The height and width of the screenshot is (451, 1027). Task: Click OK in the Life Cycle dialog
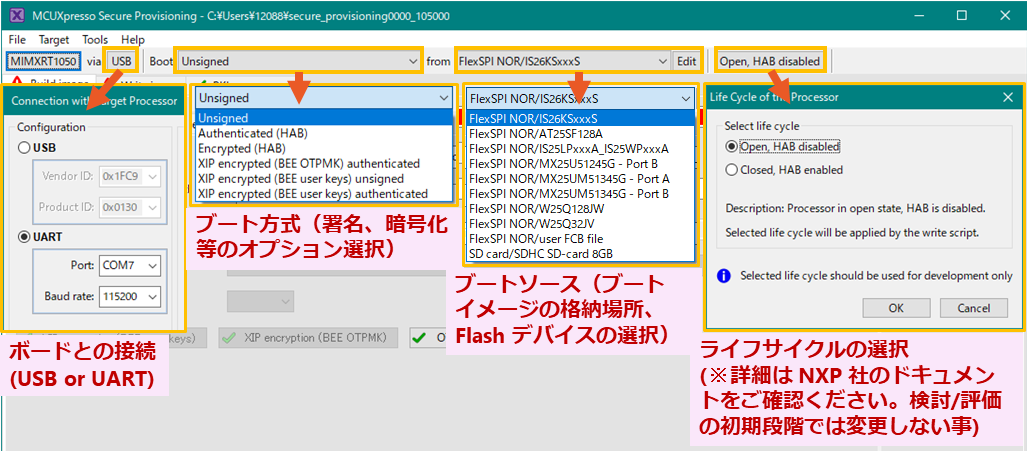click(895, 308)
